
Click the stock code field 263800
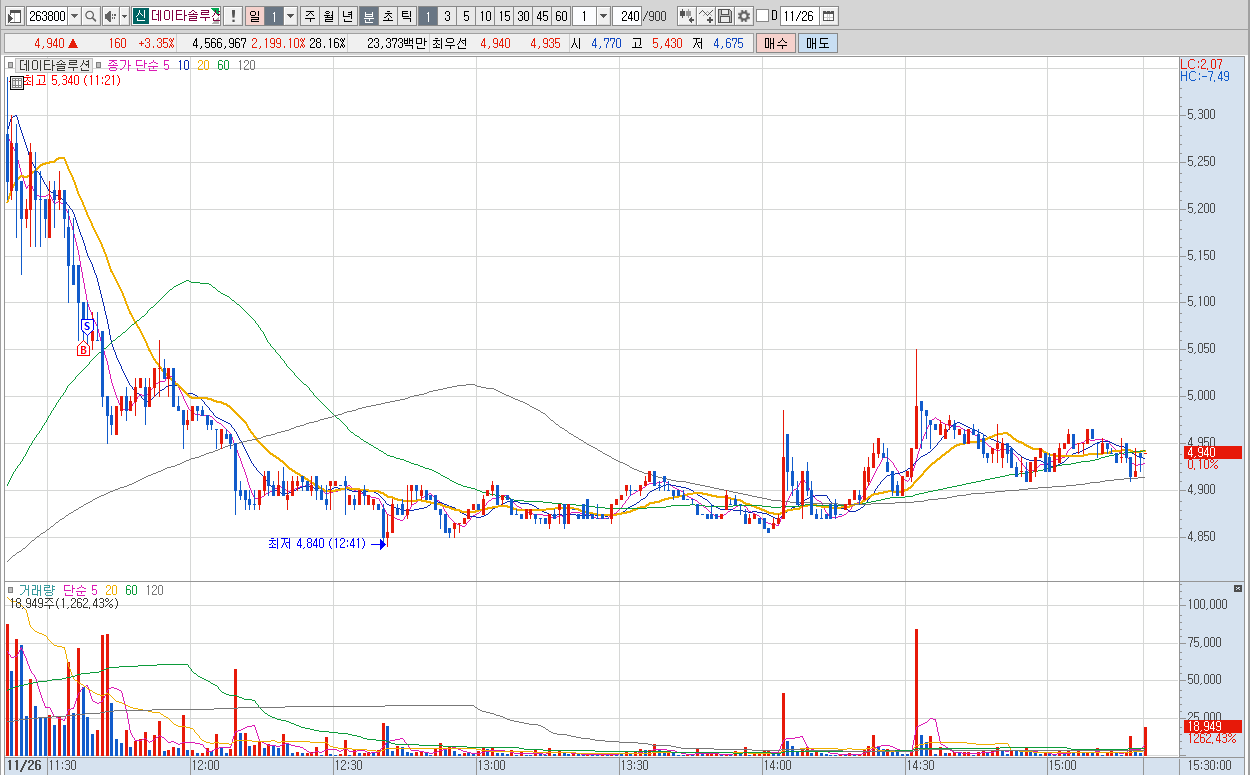46,16
